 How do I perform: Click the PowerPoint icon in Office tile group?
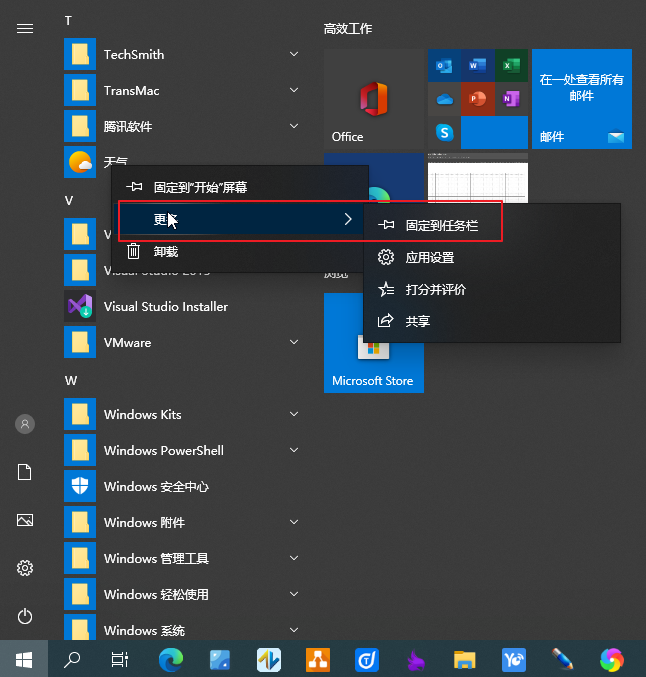click(478, 99)
